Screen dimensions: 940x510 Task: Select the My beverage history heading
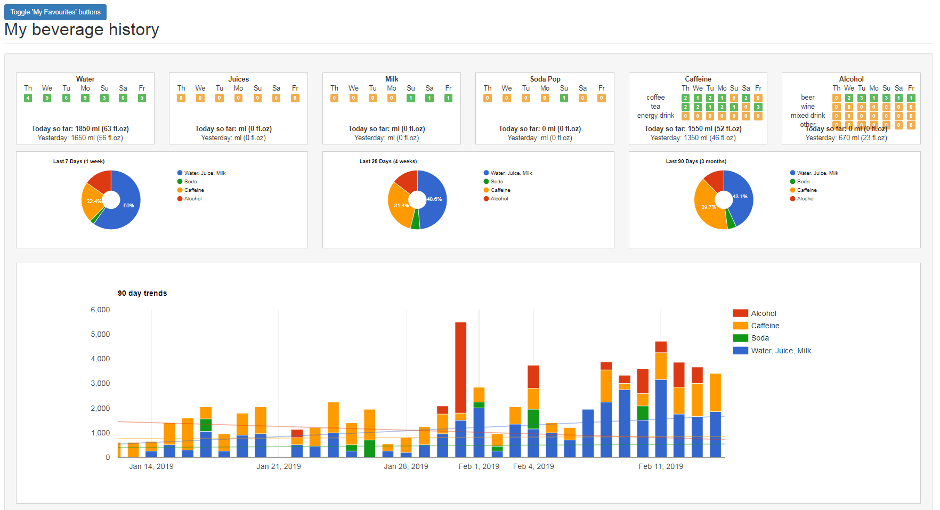click(82, 29)
